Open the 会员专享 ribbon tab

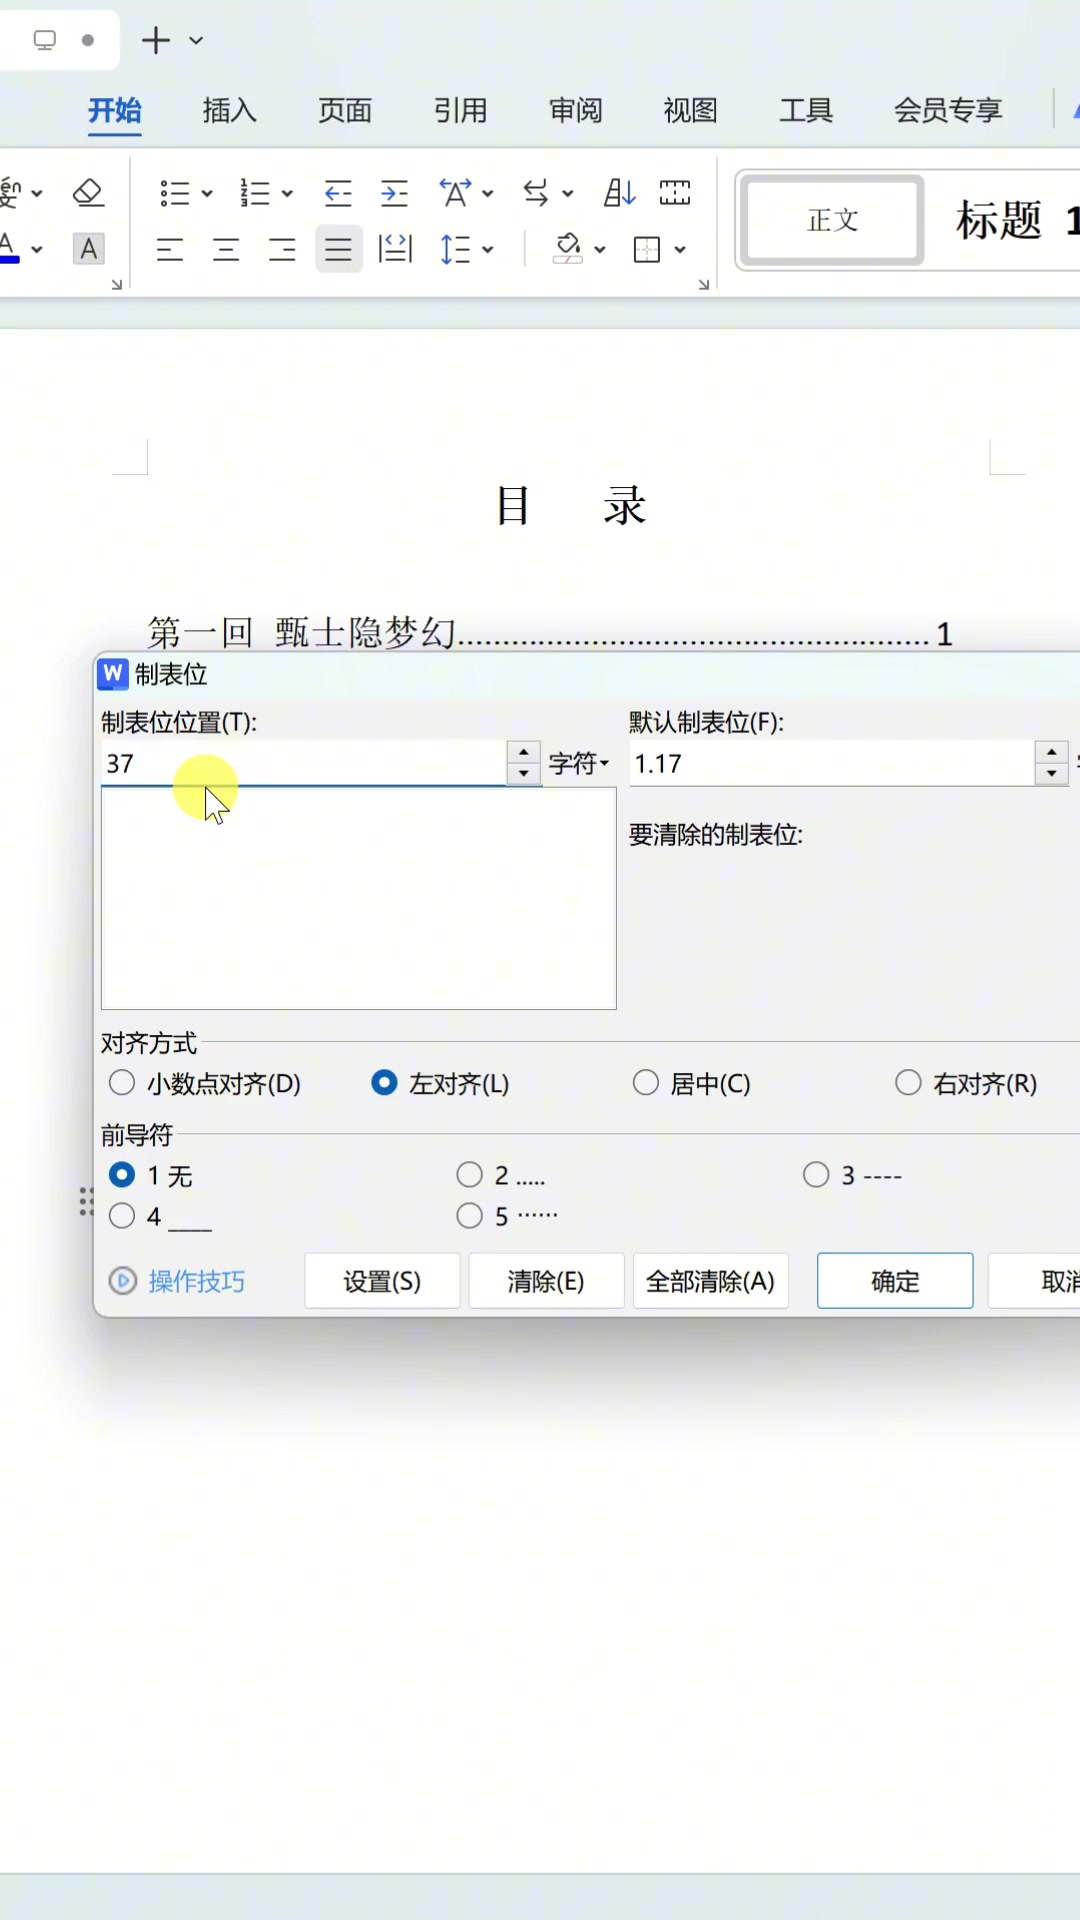[x=948, y=110]
